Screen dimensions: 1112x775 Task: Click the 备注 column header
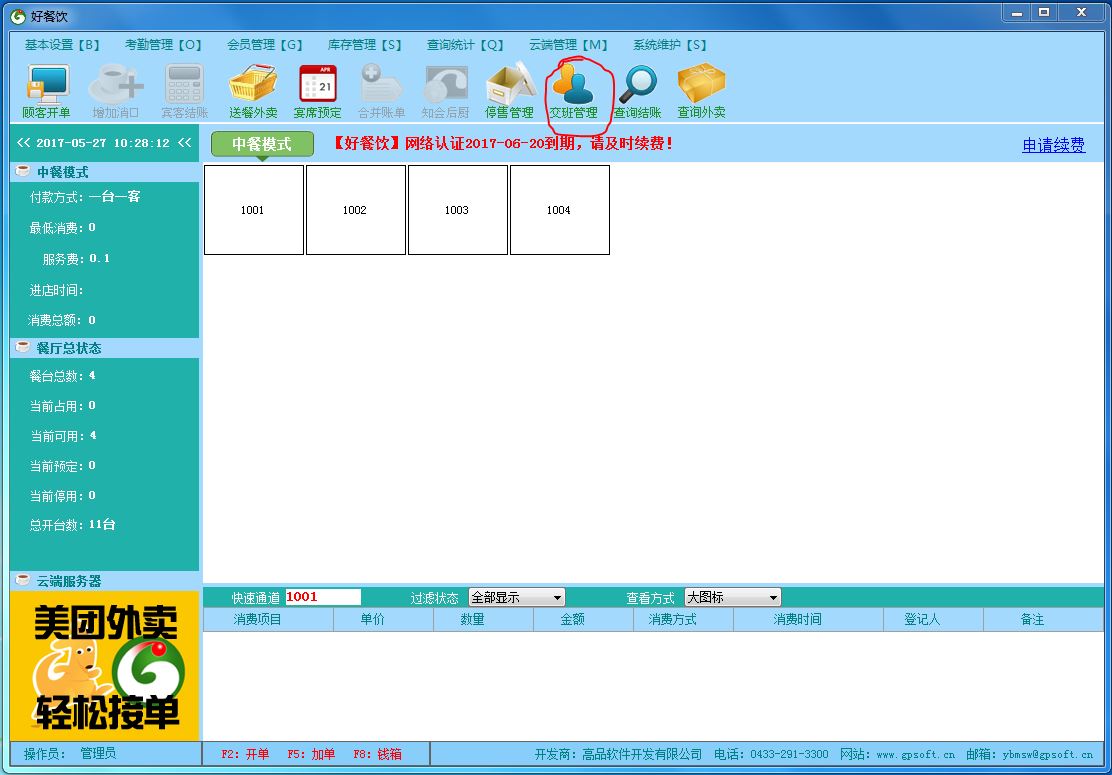tap(1043, 620)
